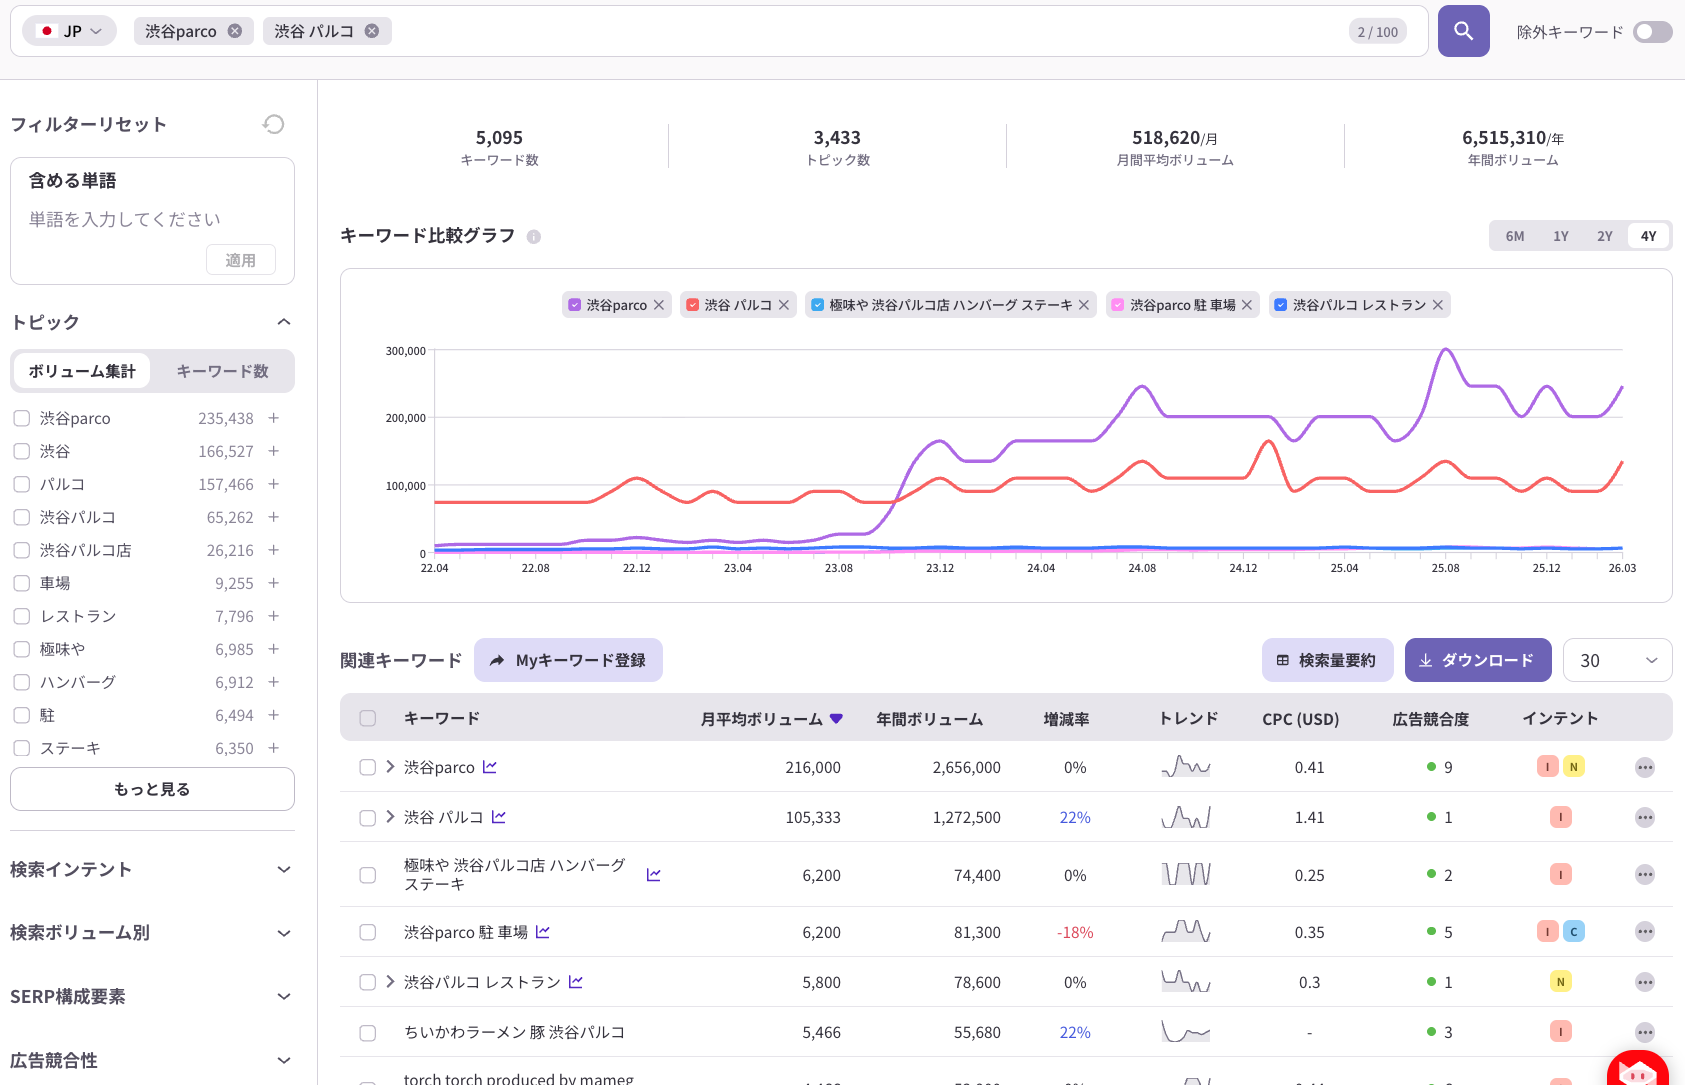Open the 30 rows-per-page dropdown

[1617, 660]
